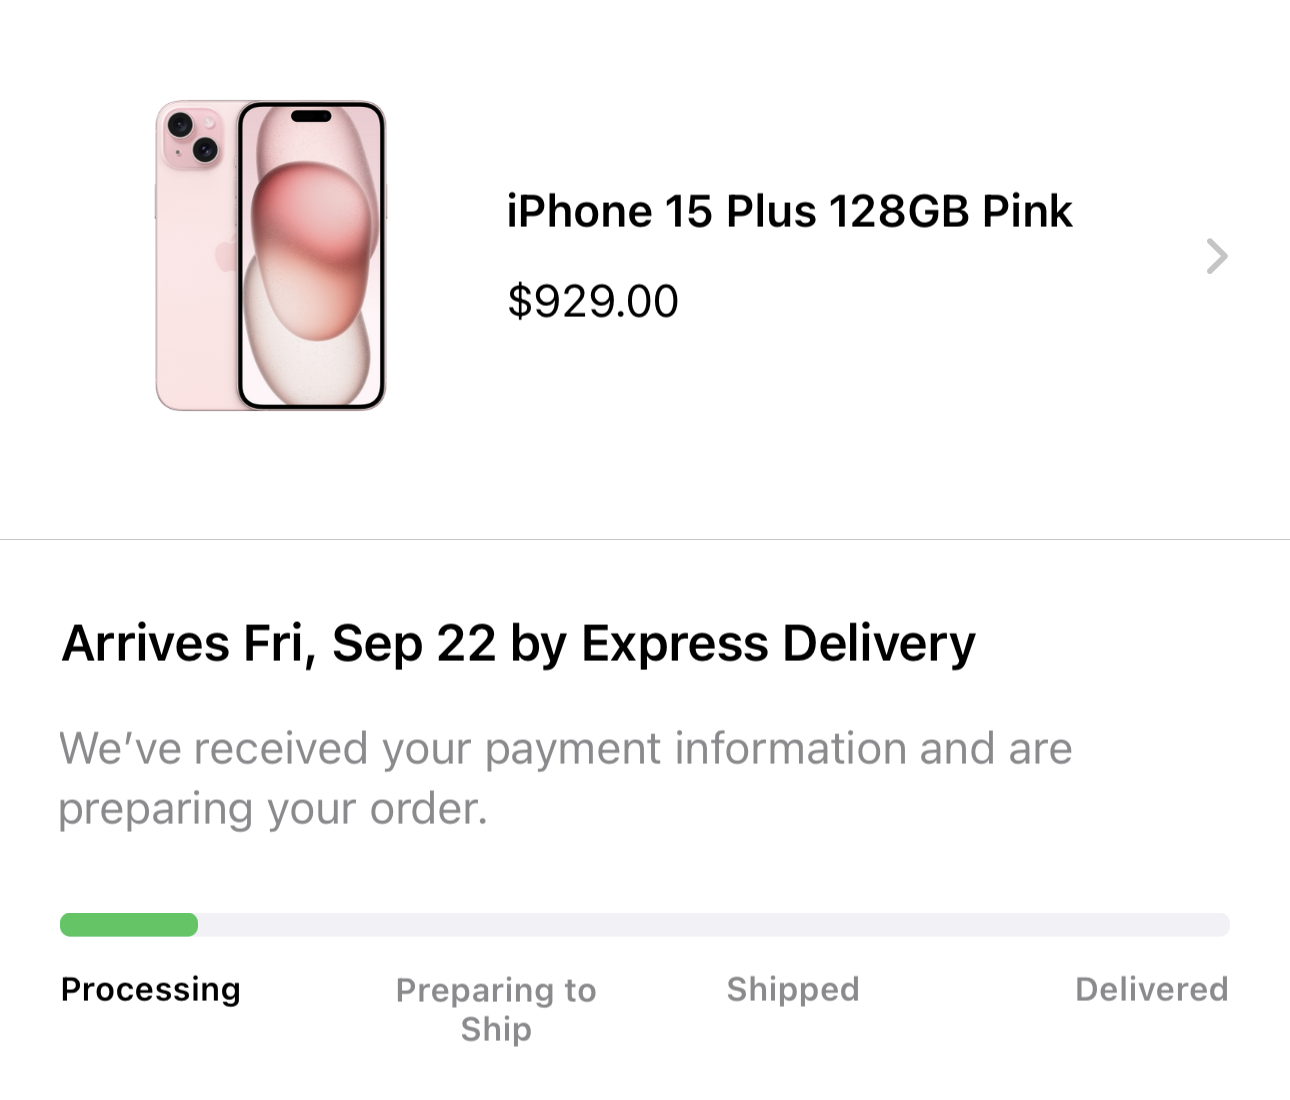Click the "We've received your payment information" message
1290x1100 pixels.
click(565, 749)
